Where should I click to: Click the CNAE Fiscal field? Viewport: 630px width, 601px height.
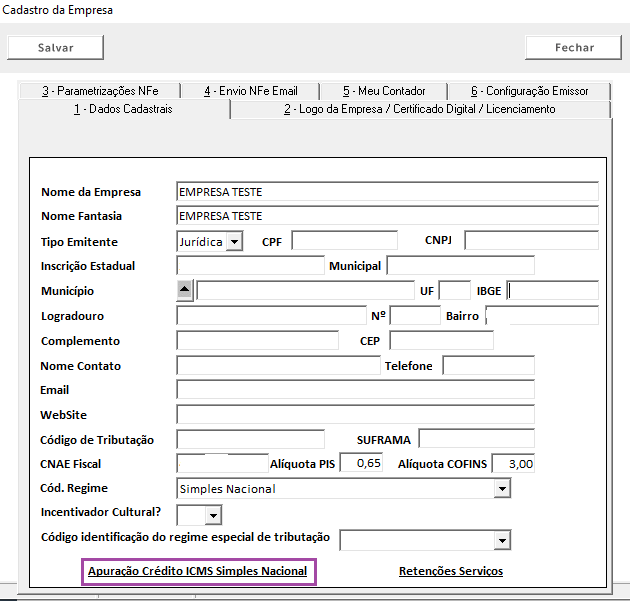[x=223, y=463]
